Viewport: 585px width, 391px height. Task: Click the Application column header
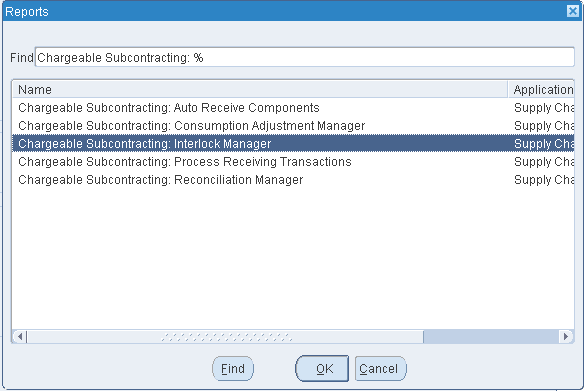tap(541, 90)
